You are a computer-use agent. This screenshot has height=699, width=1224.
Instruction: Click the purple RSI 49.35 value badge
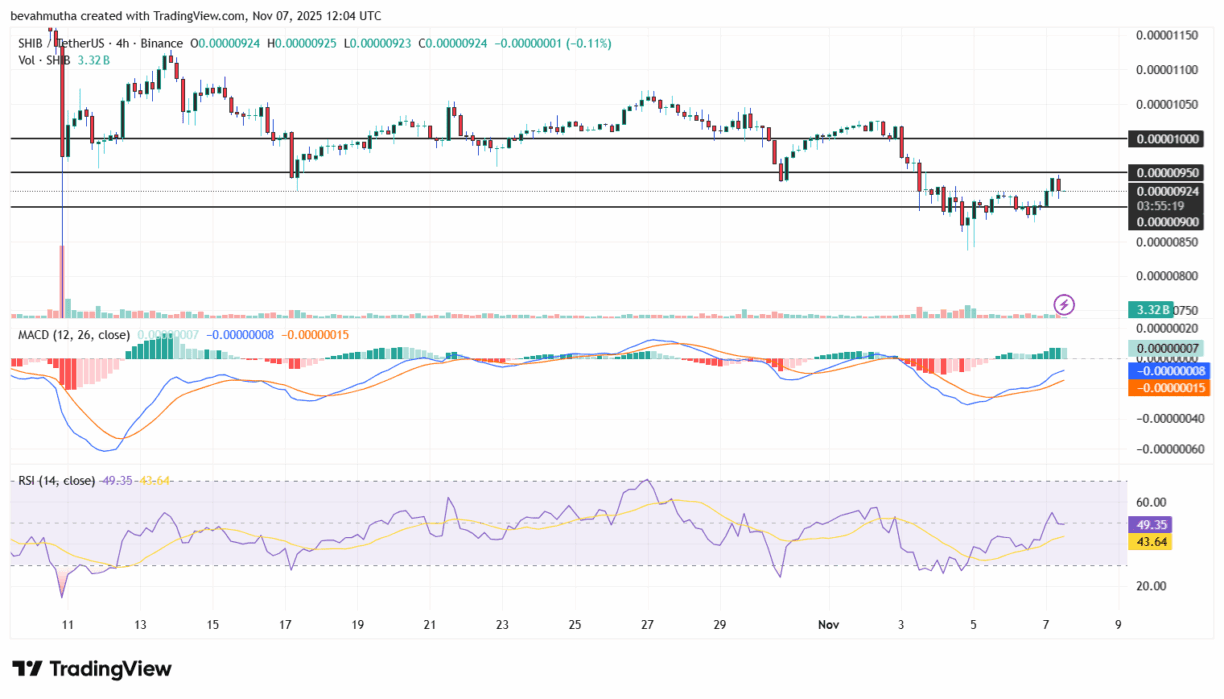point(1149,524)
